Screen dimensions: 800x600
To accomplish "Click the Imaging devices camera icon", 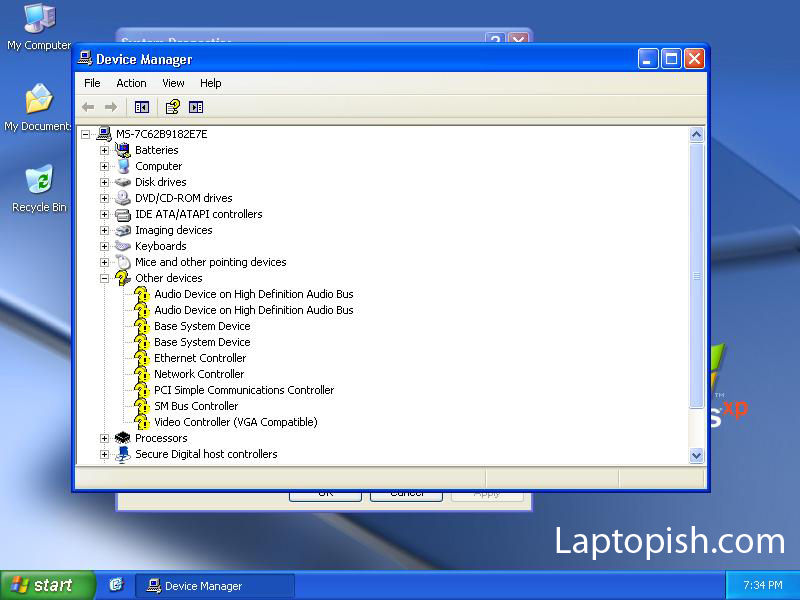I will coord(123,230).
